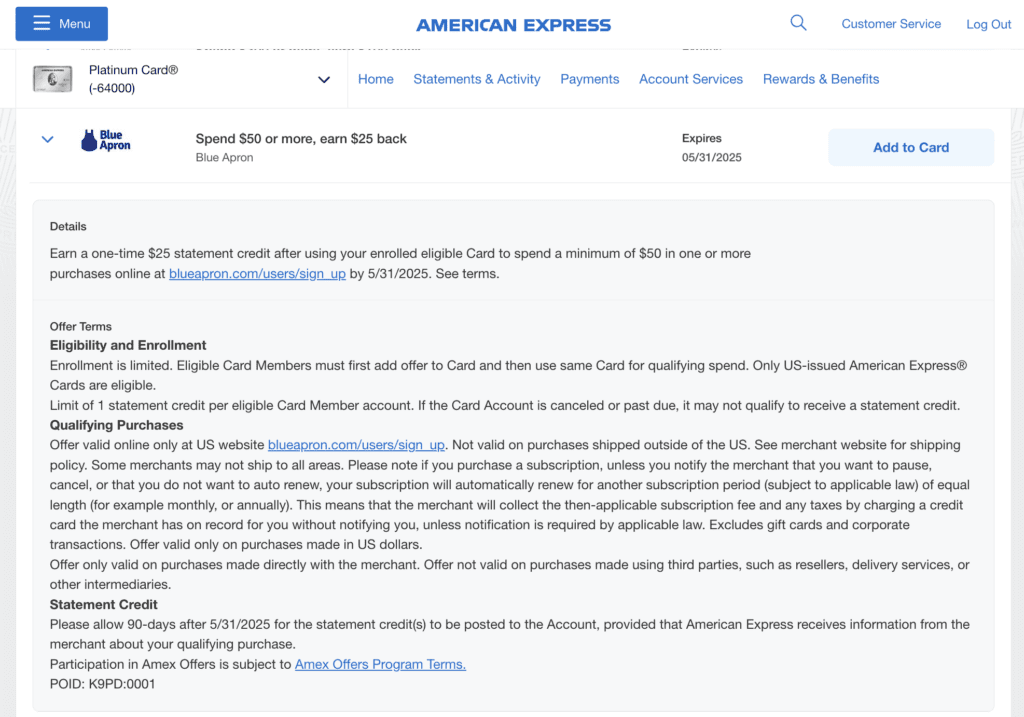Open the Amex Offers Program Terms link
1024x717 pixels.
pyautogui.click(x=380, y=664)
